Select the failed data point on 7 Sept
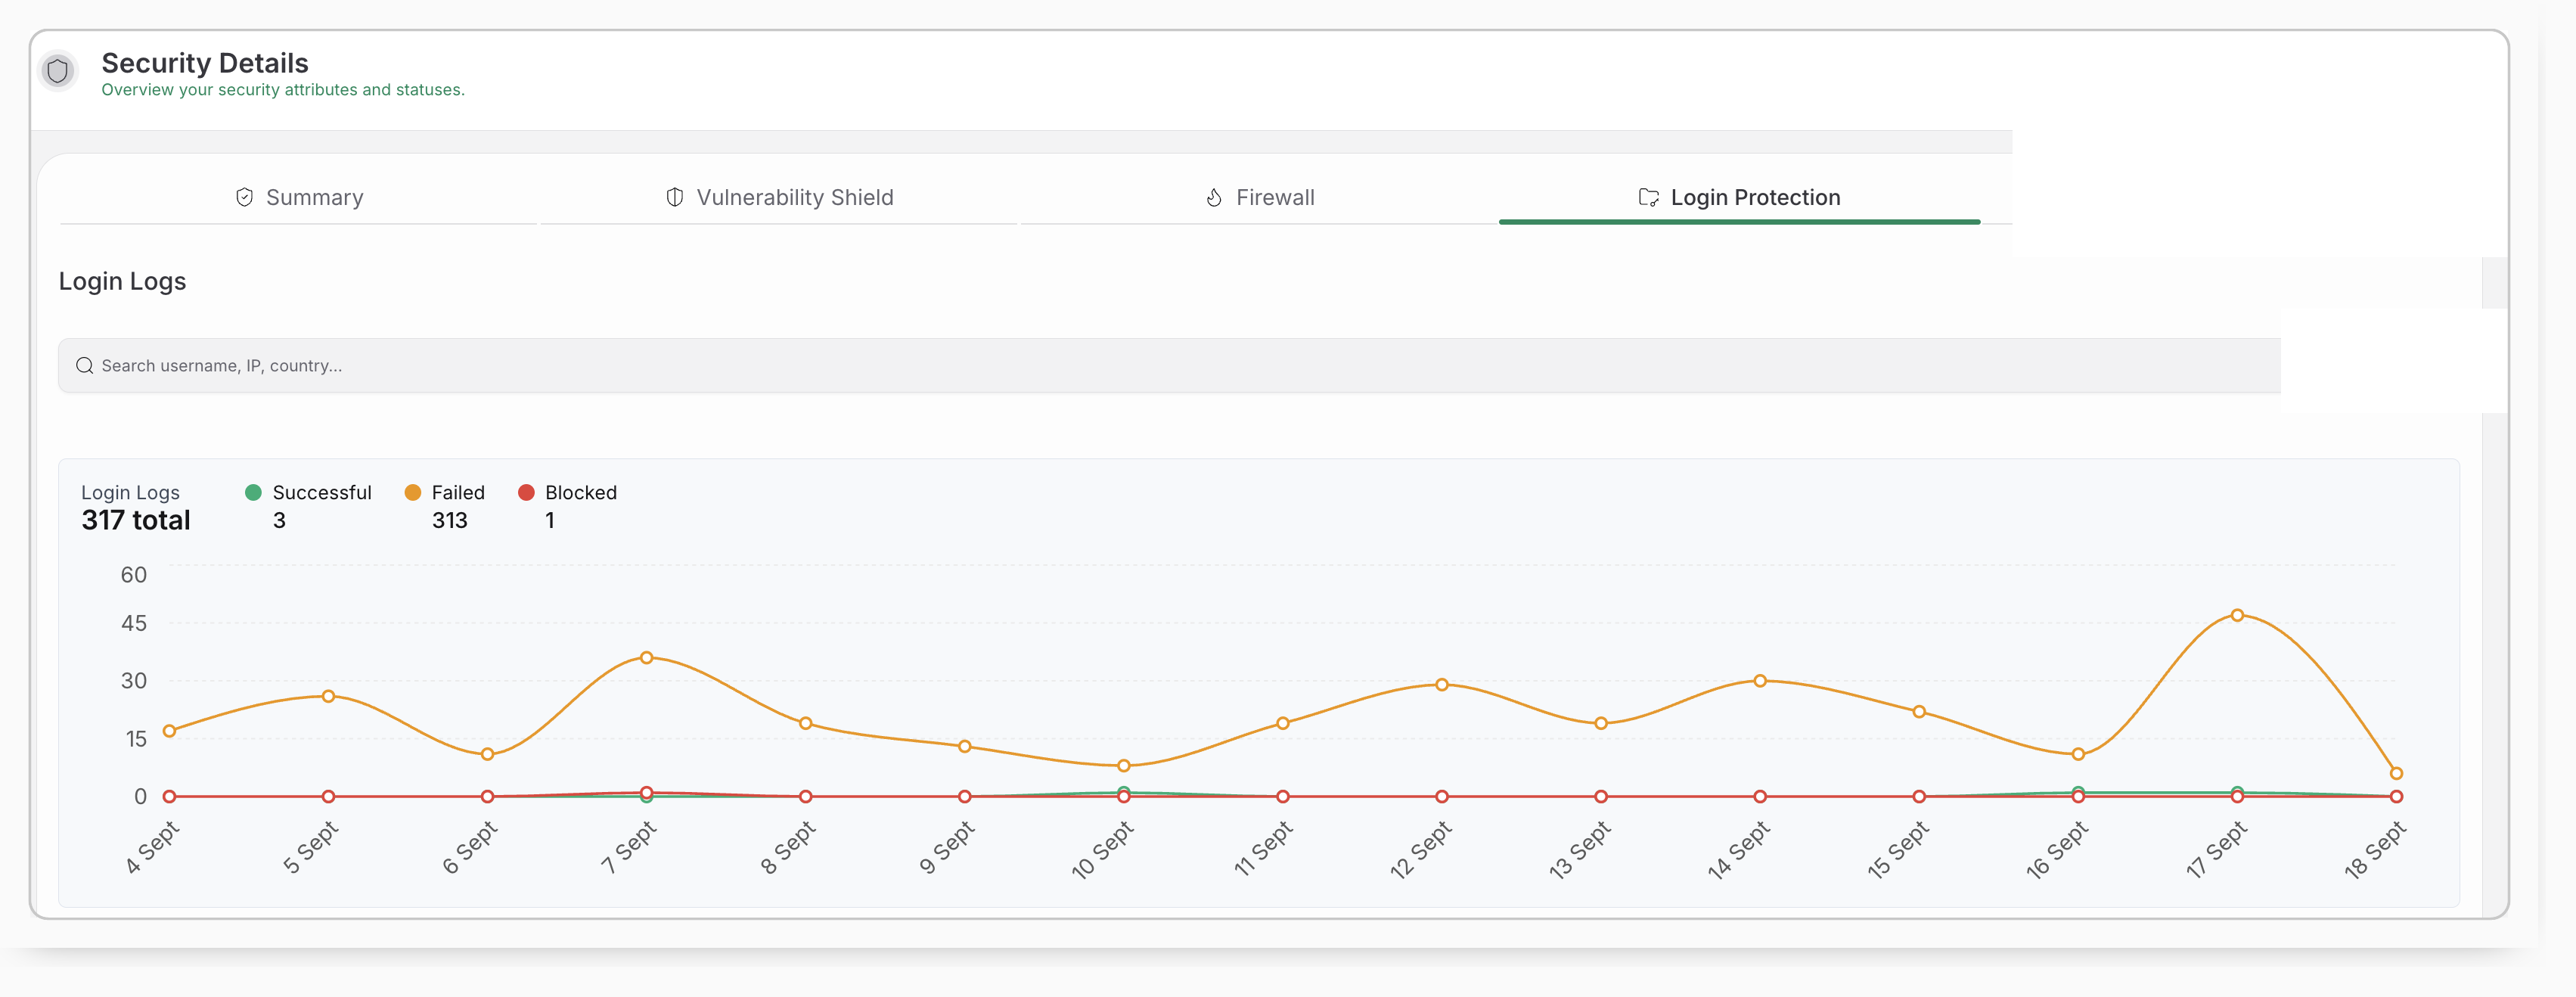This screenshot has height=997, width=2576. 647,658
